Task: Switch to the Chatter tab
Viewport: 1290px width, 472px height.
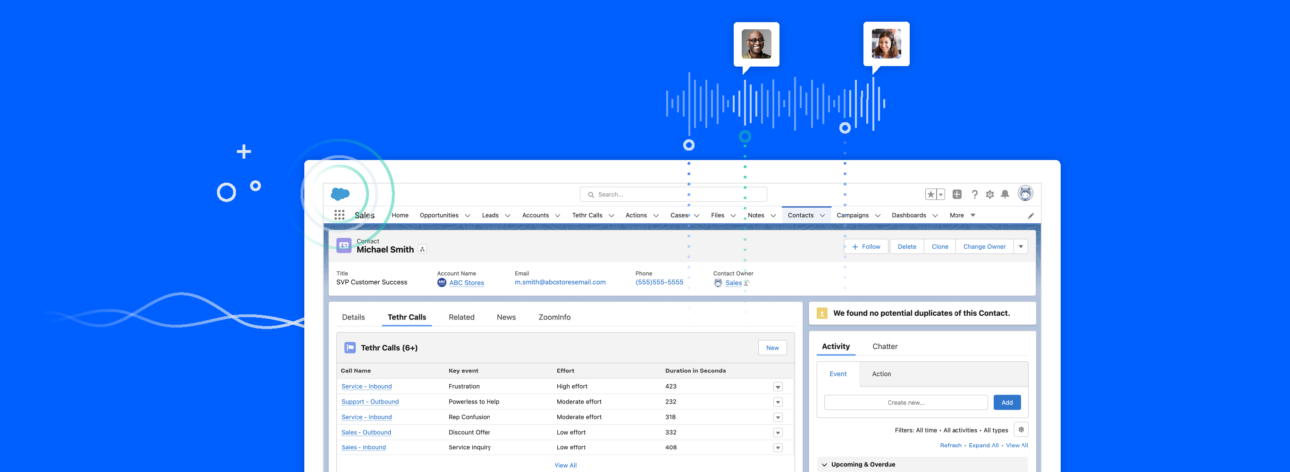Action: click(x=884, y=346)
